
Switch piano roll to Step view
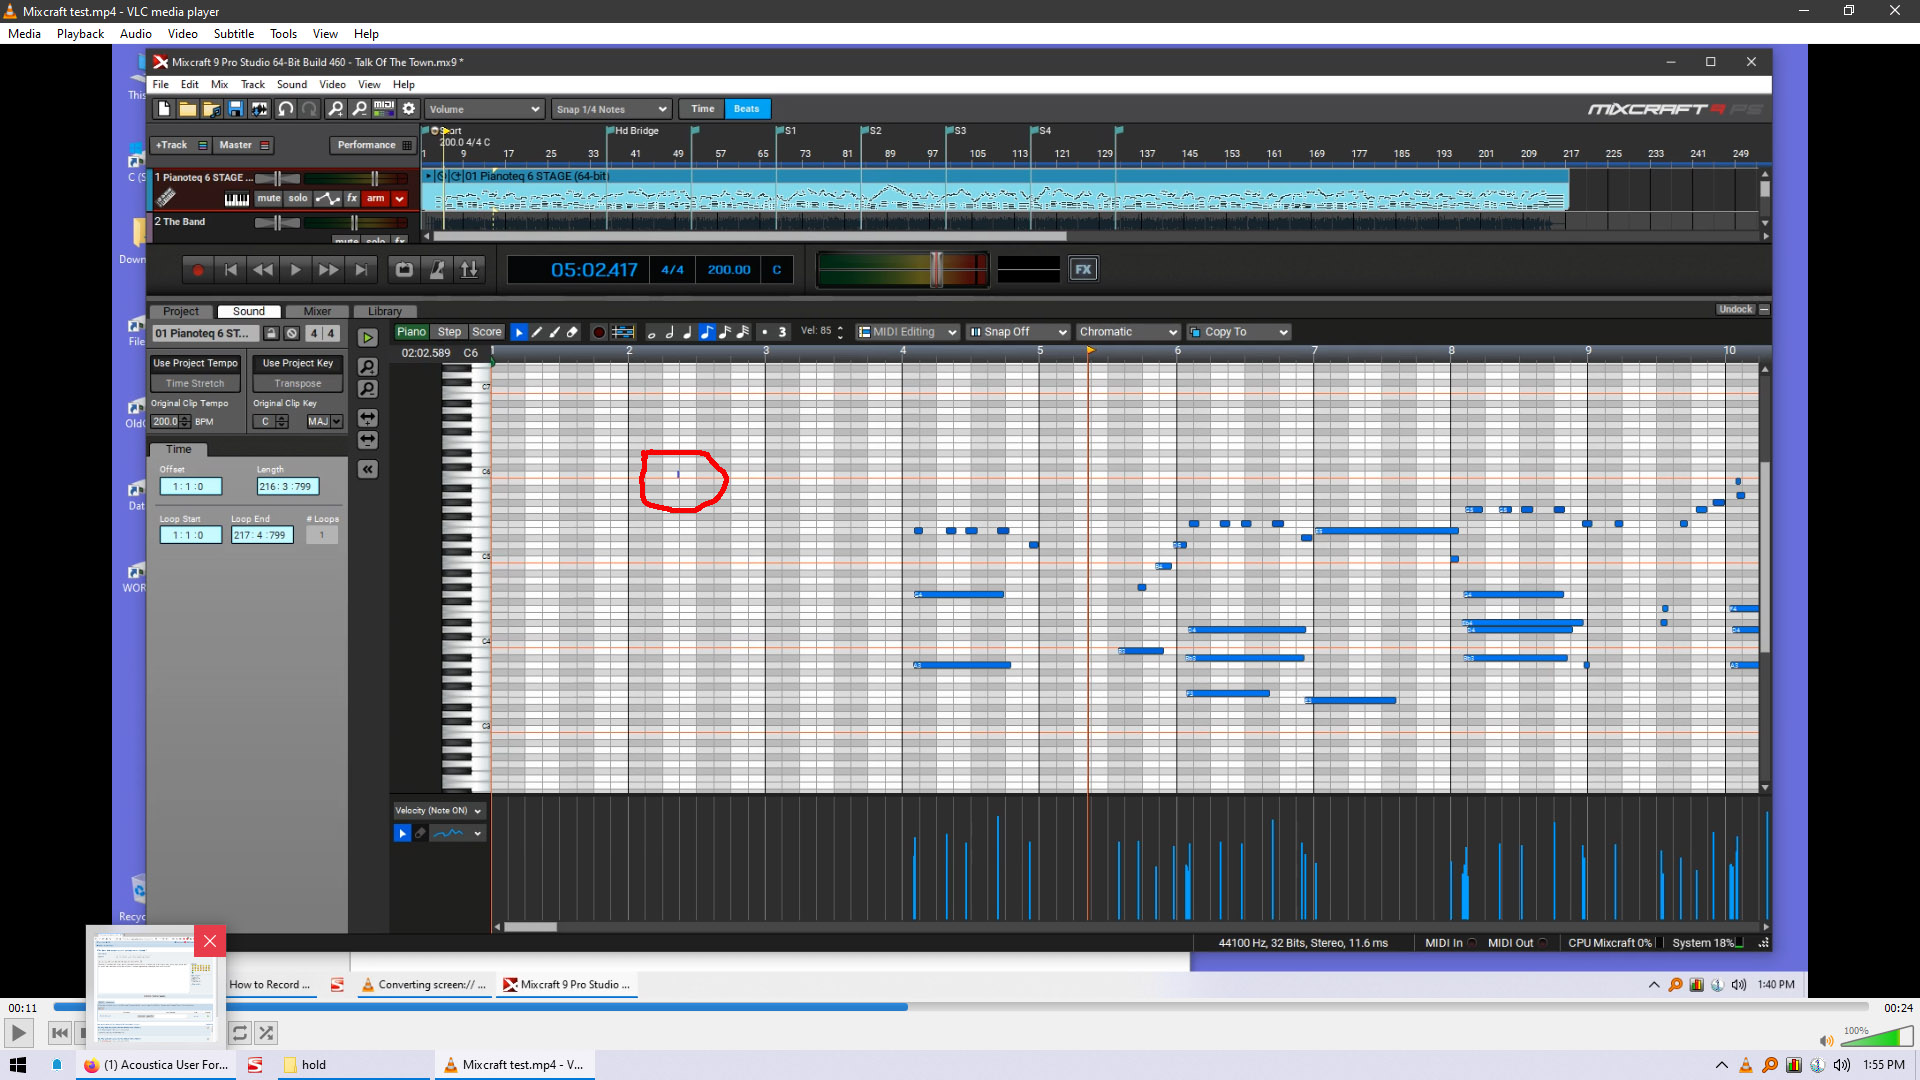[x=450, y=332]
